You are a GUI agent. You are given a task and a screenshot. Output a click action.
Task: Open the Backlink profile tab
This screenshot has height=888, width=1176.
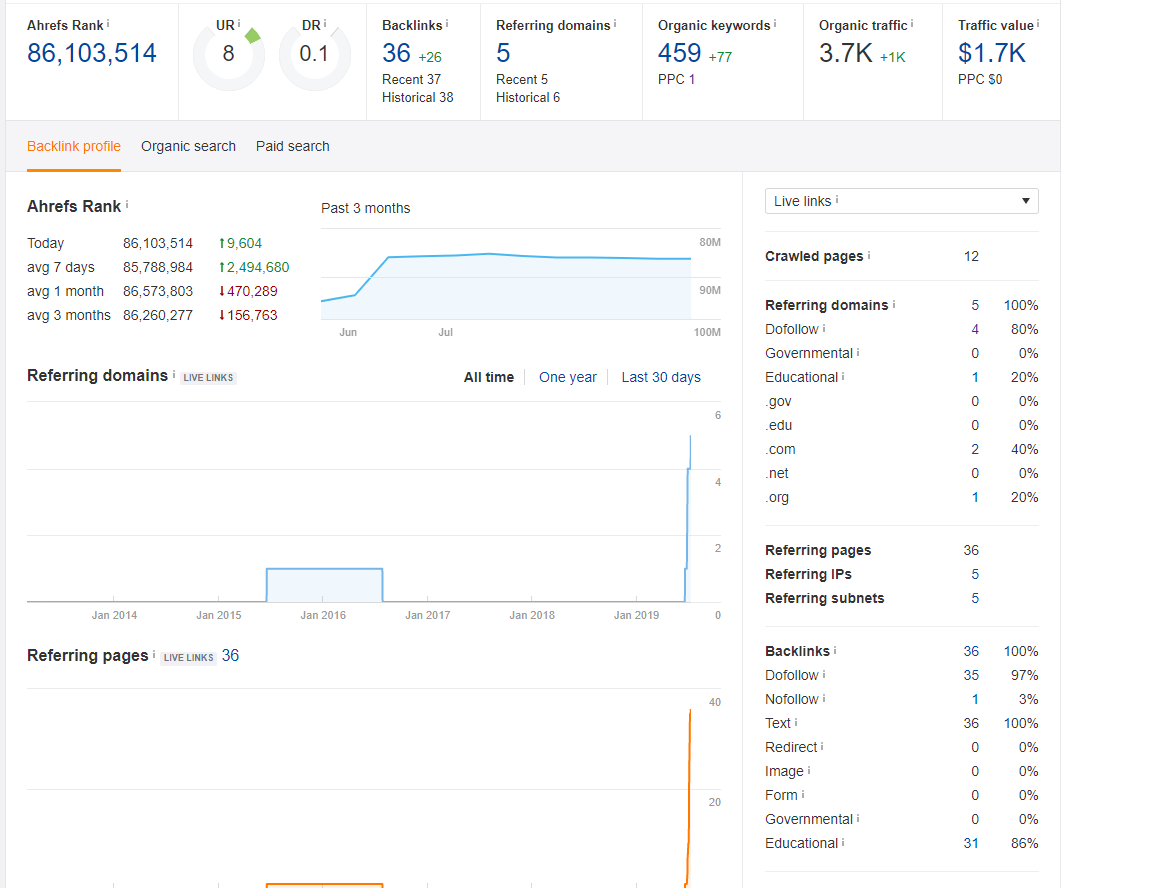point(74,146)
